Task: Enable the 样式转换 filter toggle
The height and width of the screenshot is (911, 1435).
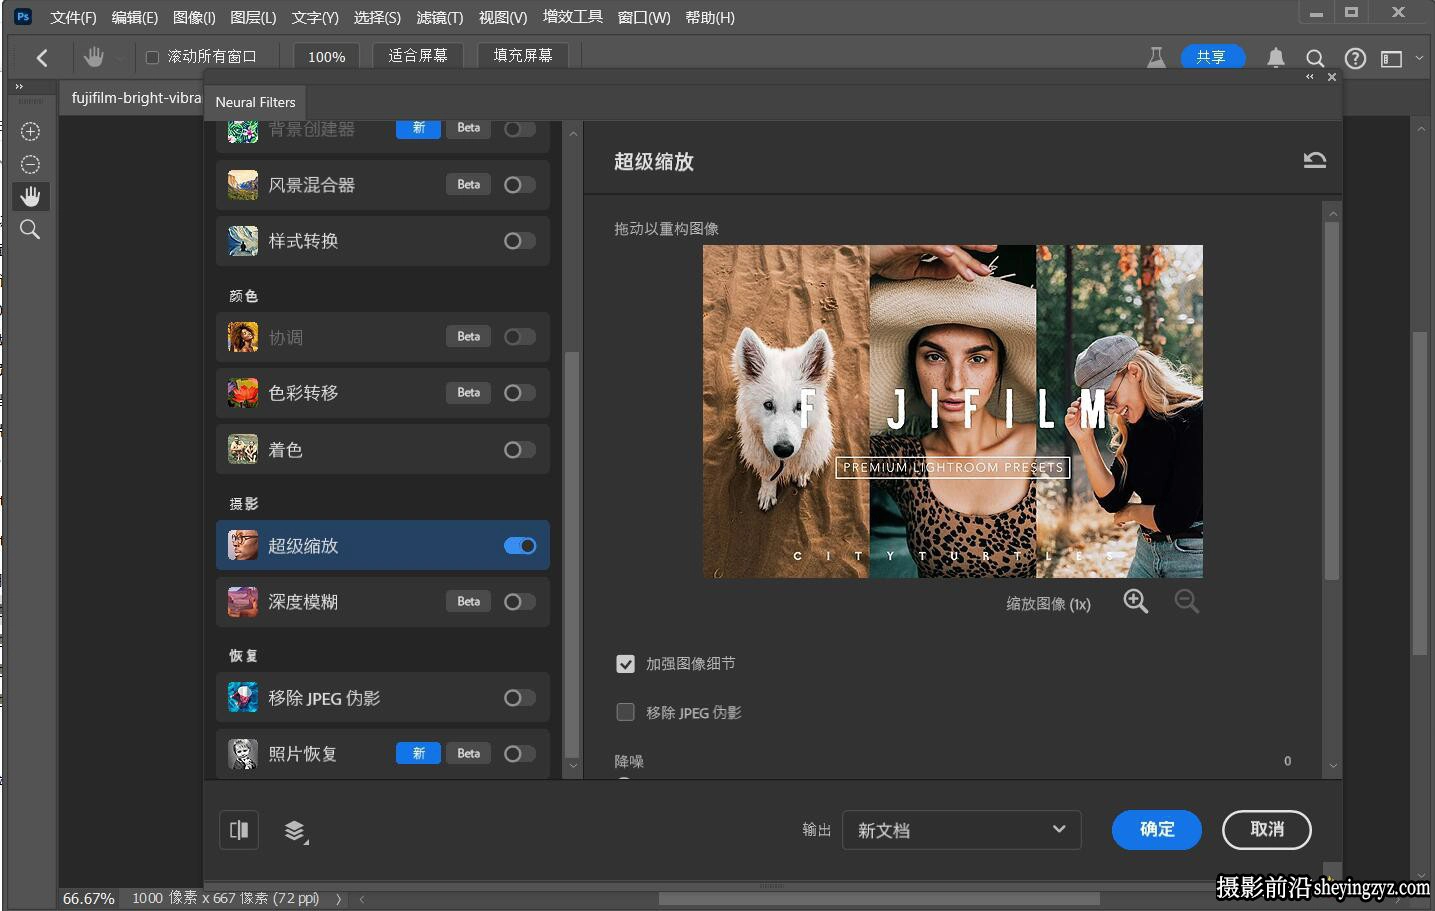Action: [x=519, y=241]
